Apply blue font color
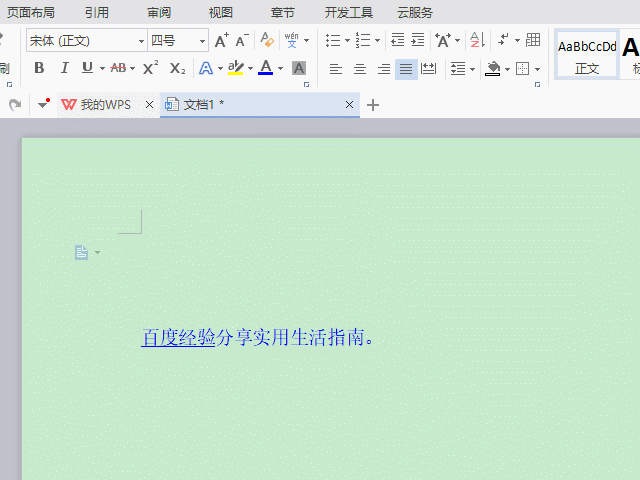The height and width of the screenshot is (480, 640). [266, 68]
